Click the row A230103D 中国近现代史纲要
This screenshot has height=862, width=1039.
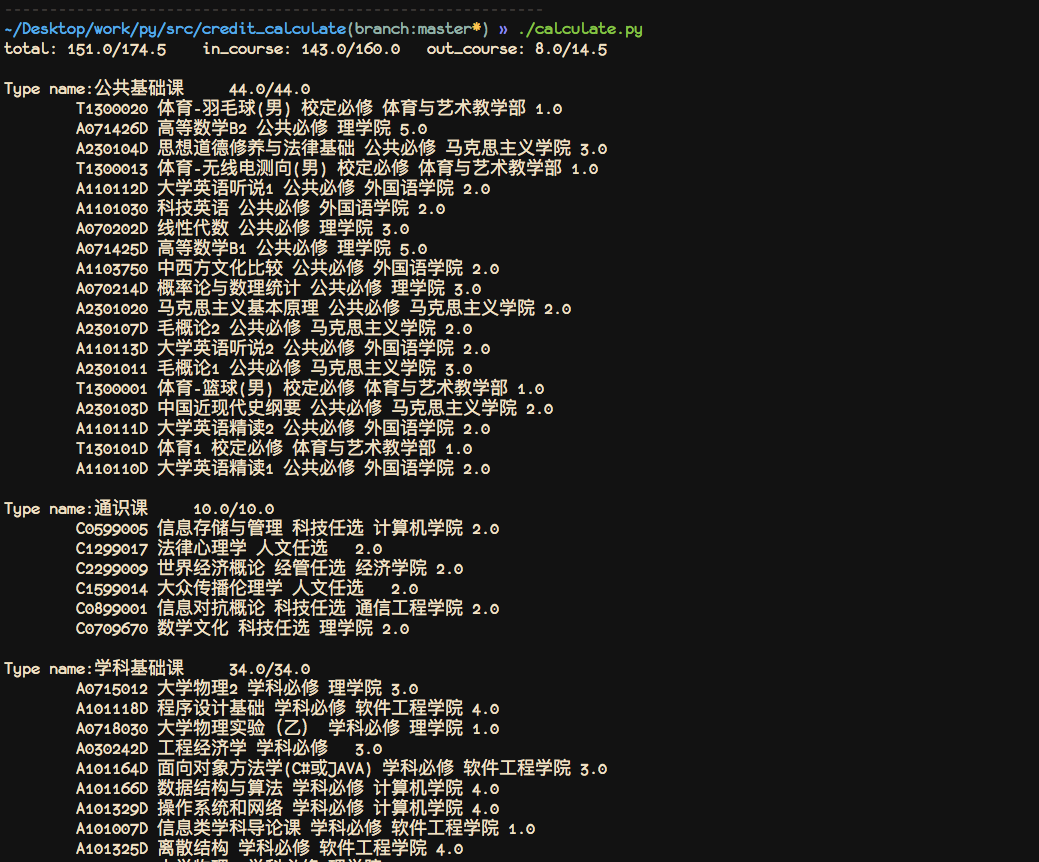point(315,408)
